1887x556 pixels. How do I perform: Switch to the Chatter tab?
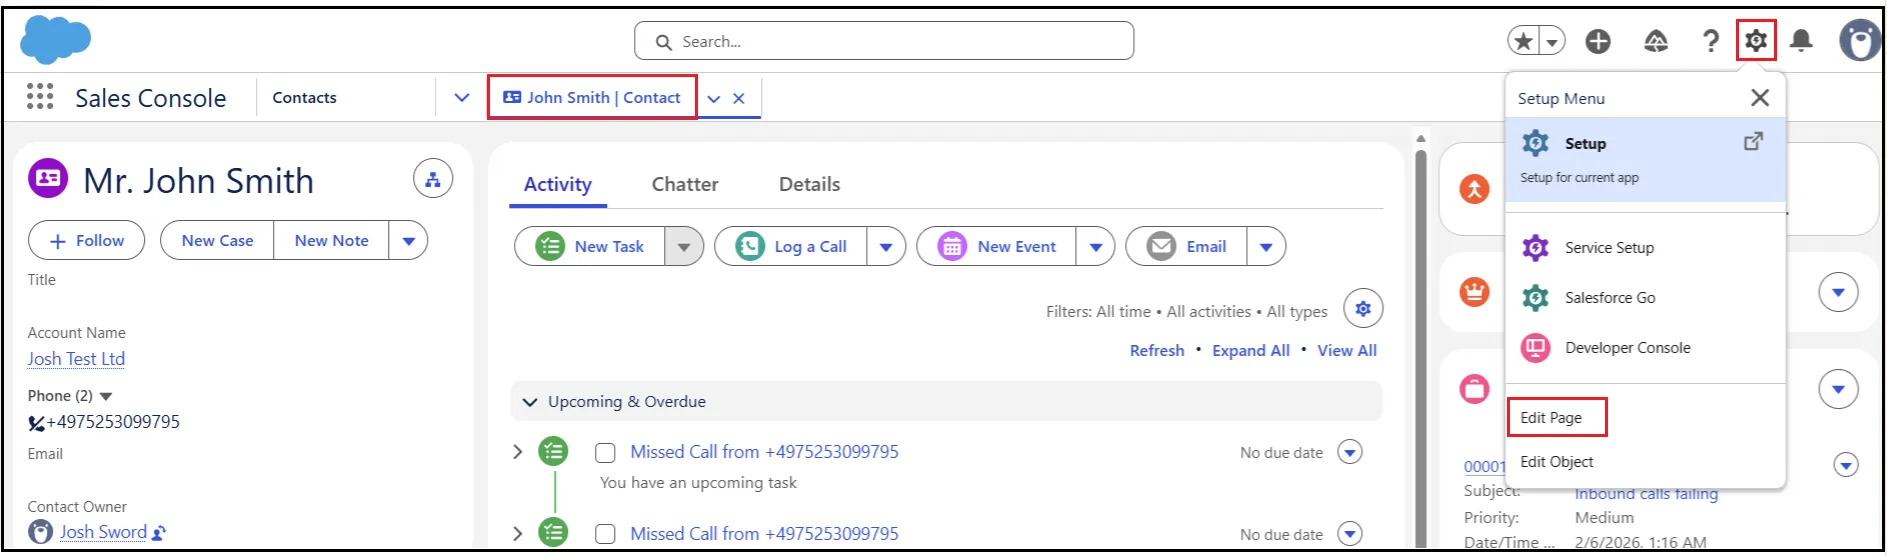[x=685, y=184]
